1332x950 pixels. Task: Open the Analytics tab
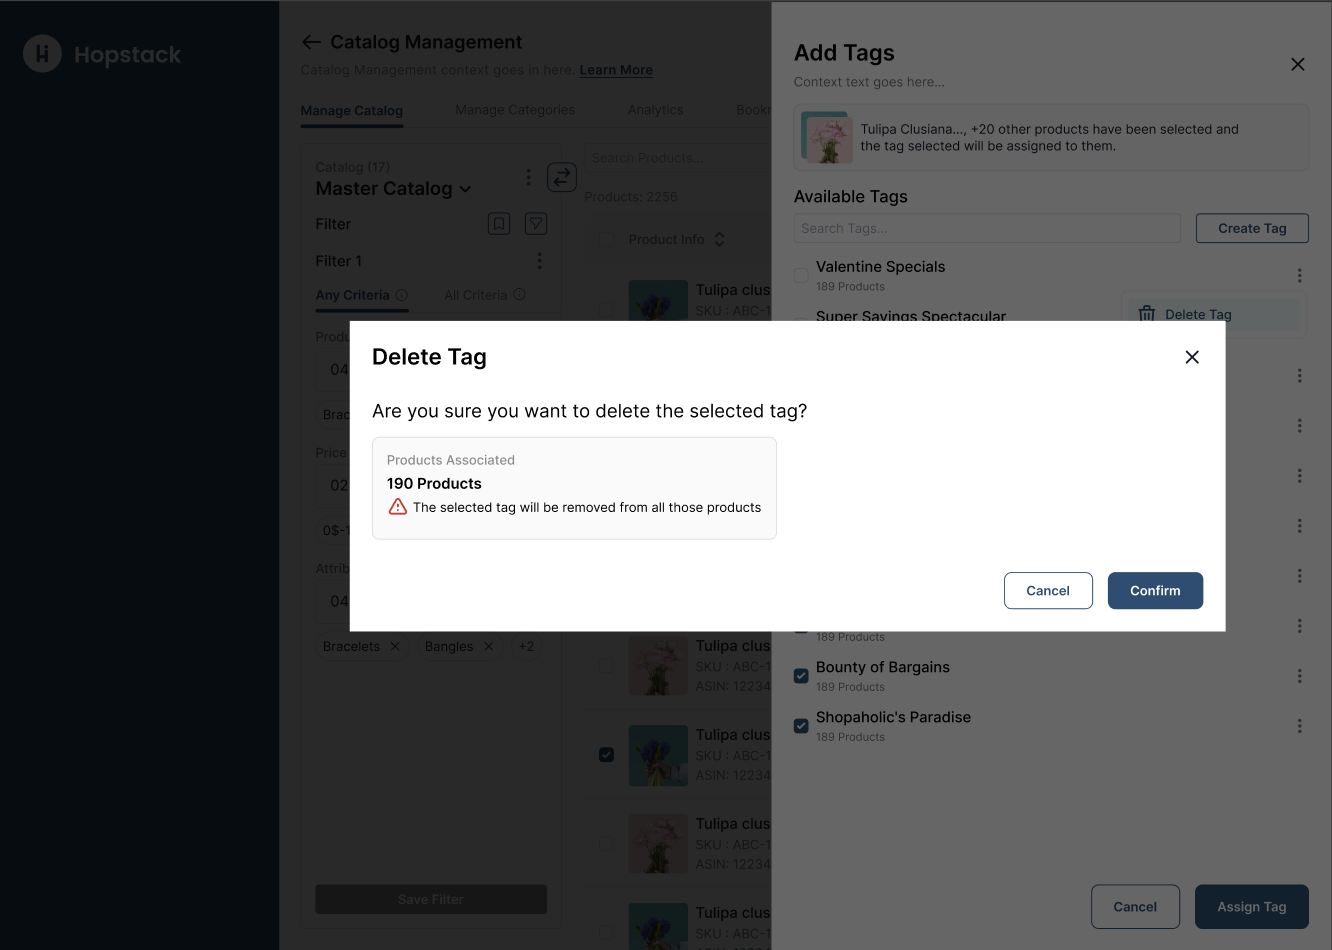pyautogui.click(x=655, y=110)
